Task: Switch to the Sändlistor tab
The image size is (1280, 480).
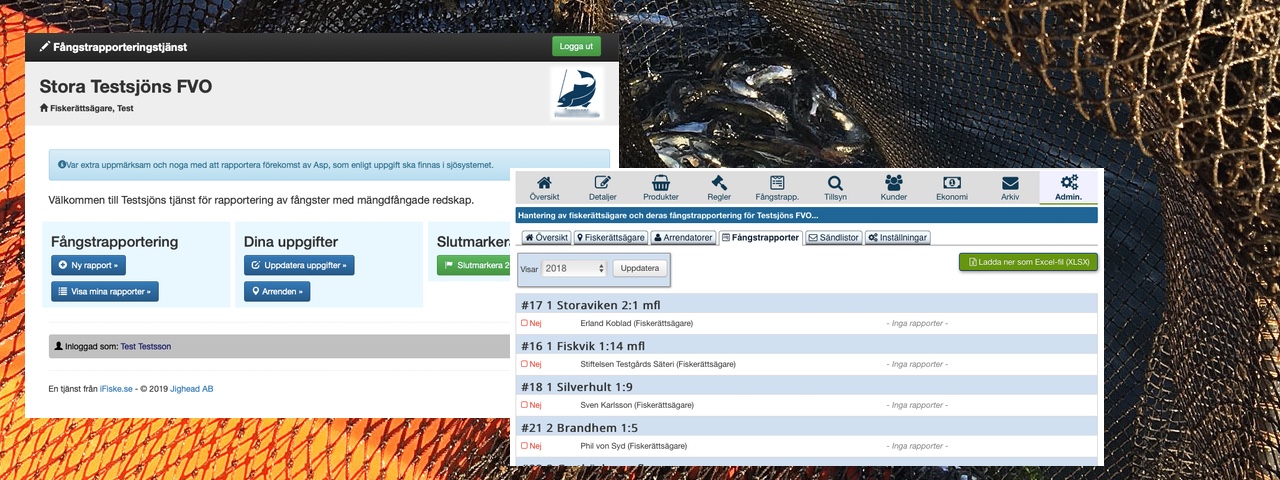Action: click(834, 238)
